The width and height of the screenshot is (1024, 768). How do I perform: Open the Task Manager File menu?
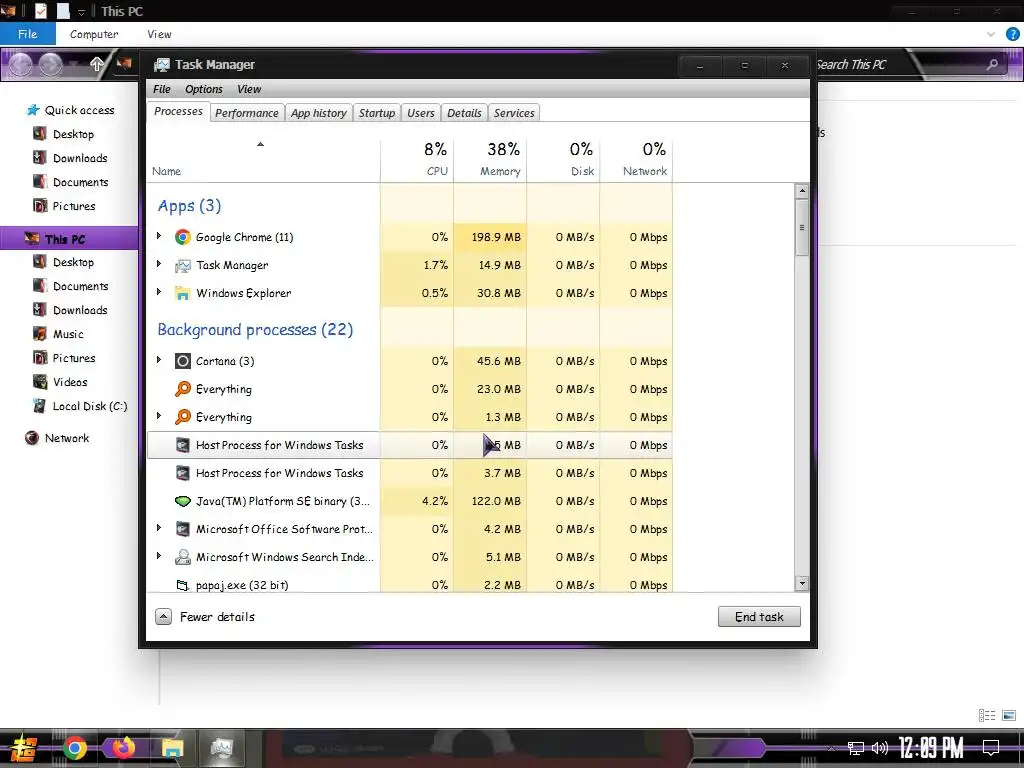(x=162, y=89)
